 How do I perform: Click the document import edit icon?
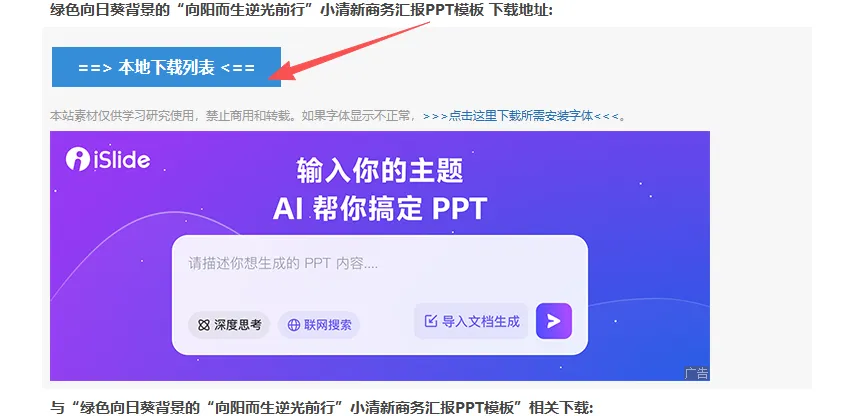(x=431, y=321)
